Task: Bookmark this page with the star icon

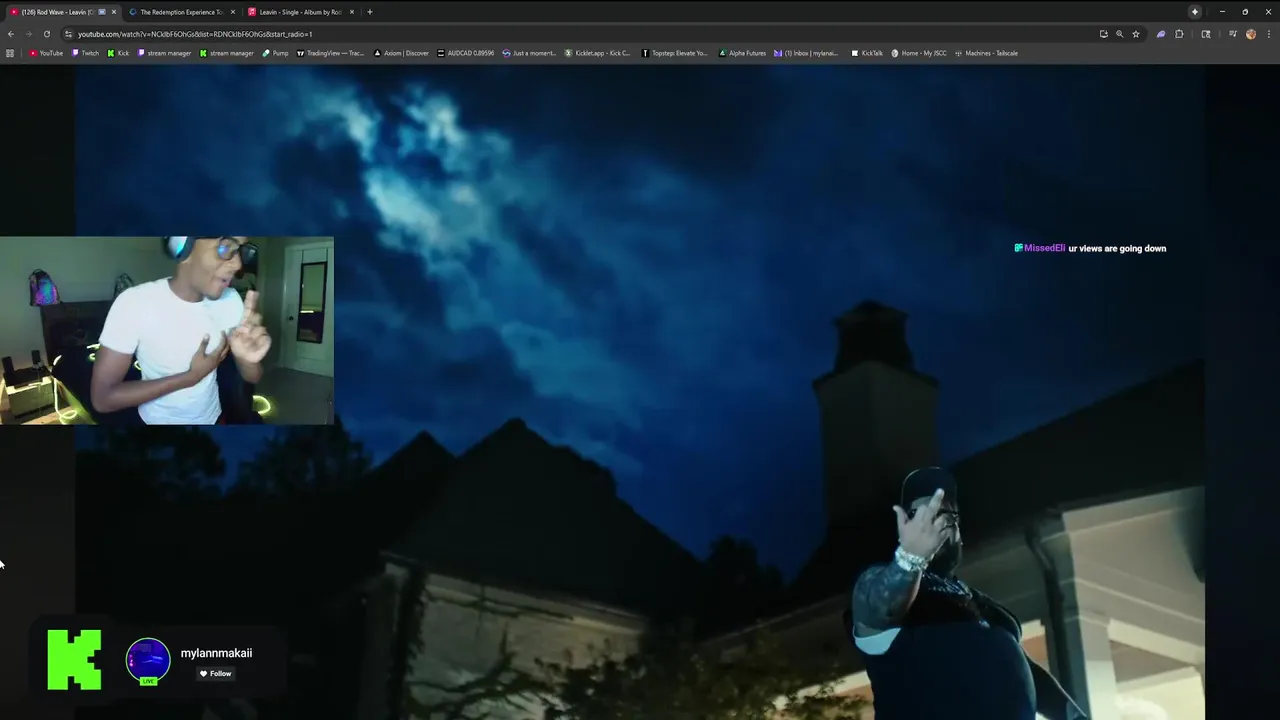Action: pos(1136,34)
